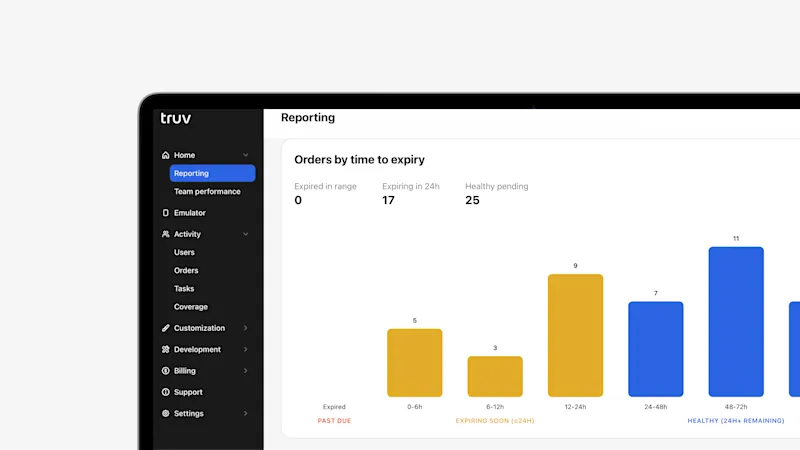Open the Coverage page
This screenshot has height=450, width=800.
tap(191, 307)
